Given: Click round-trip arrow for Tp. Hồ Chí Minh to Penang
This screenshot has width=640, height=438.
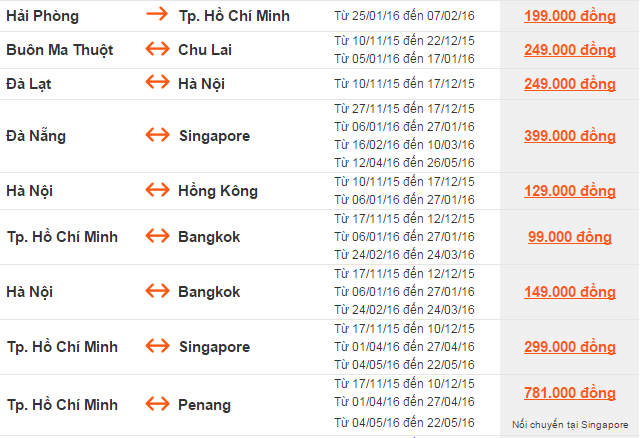Looking at the screenshot, I should coord(158,405).
